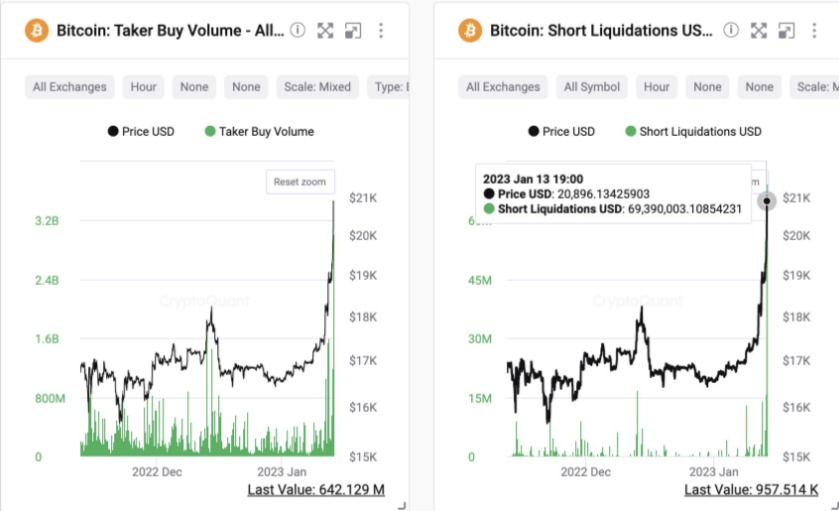839x511 pixels.
Task: Hide the Short Liquidations USD legend series
Action: tap(693, 131)
